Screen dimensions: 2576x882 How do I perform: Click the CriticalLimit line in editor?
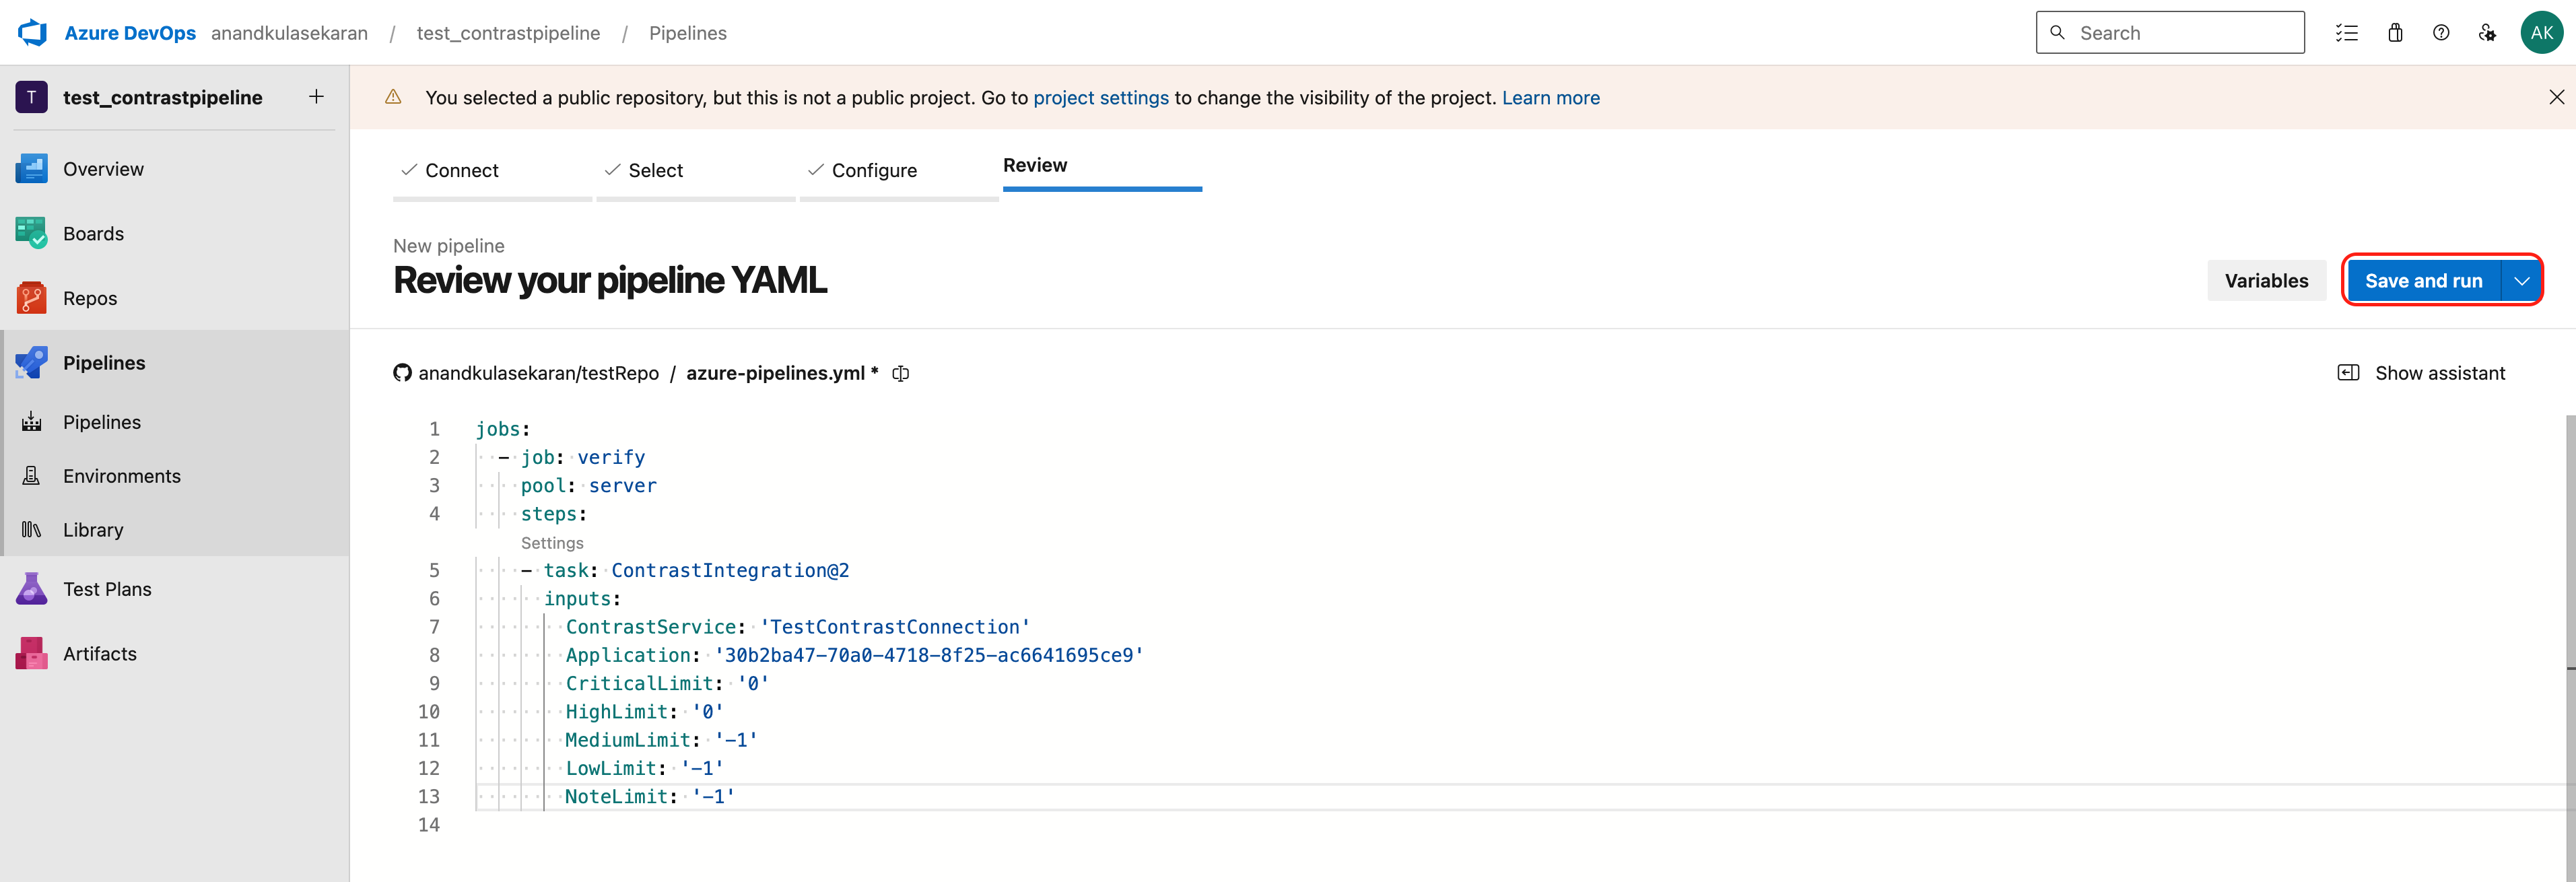[667, 683]
